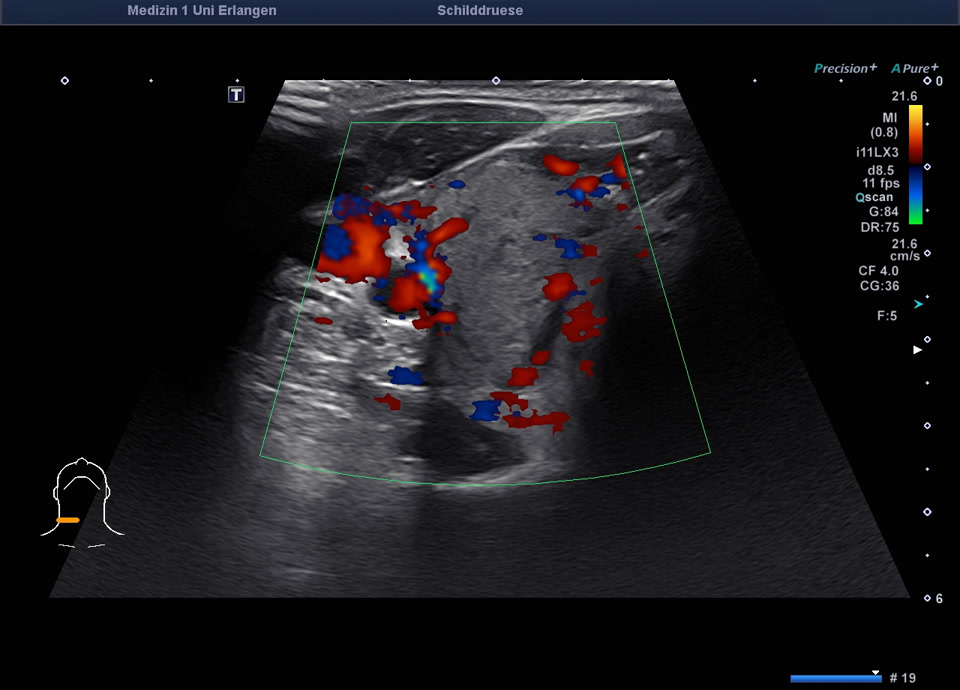This screenshot has width=960, height=690.
Task: Click the CF 4.0 color frequency label
Action: (x=877, y=271)
